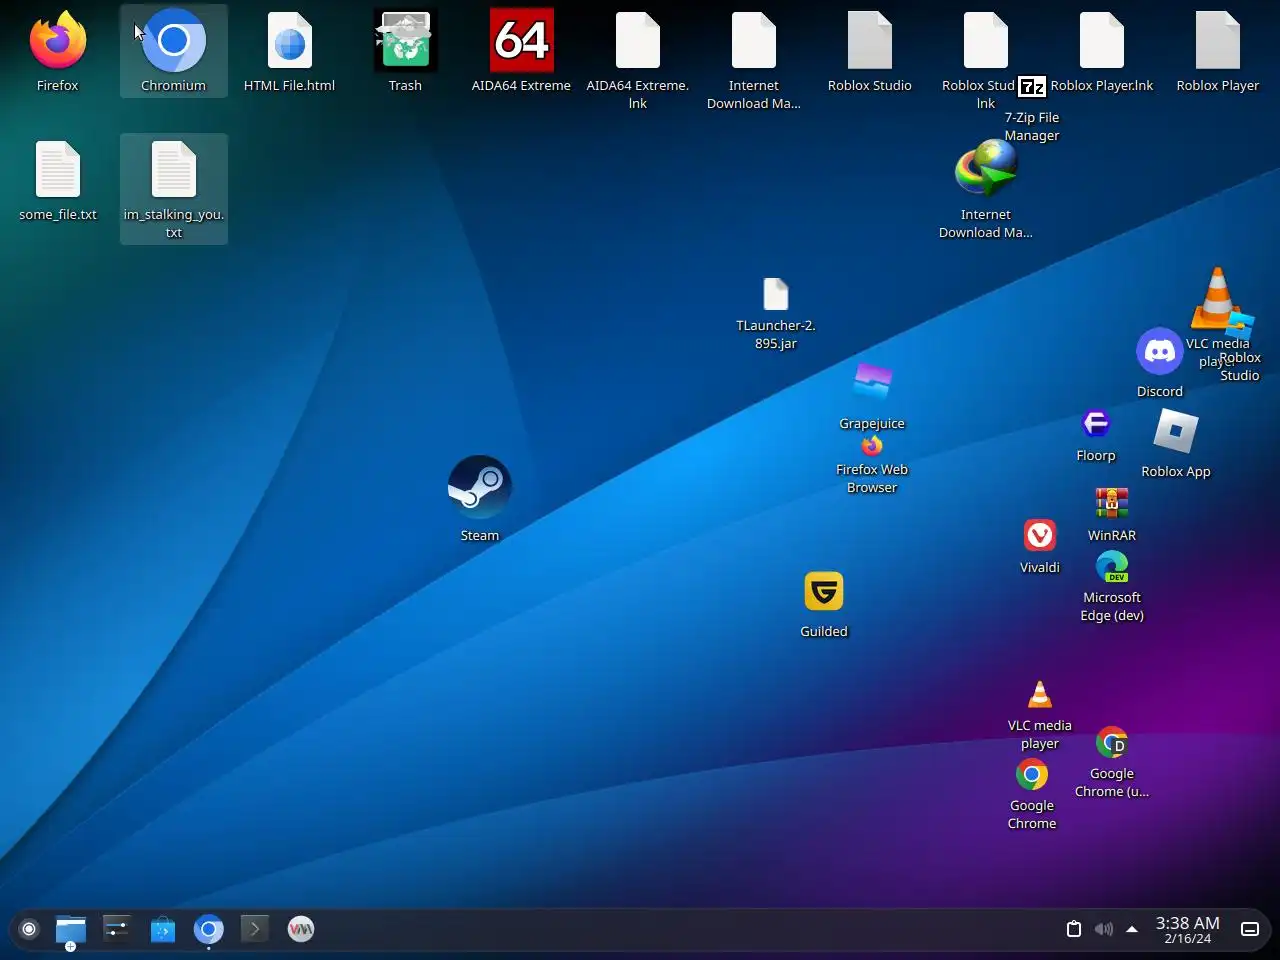
Task: Switch to Chromium in the taskbar
Action: pos(209,930)
